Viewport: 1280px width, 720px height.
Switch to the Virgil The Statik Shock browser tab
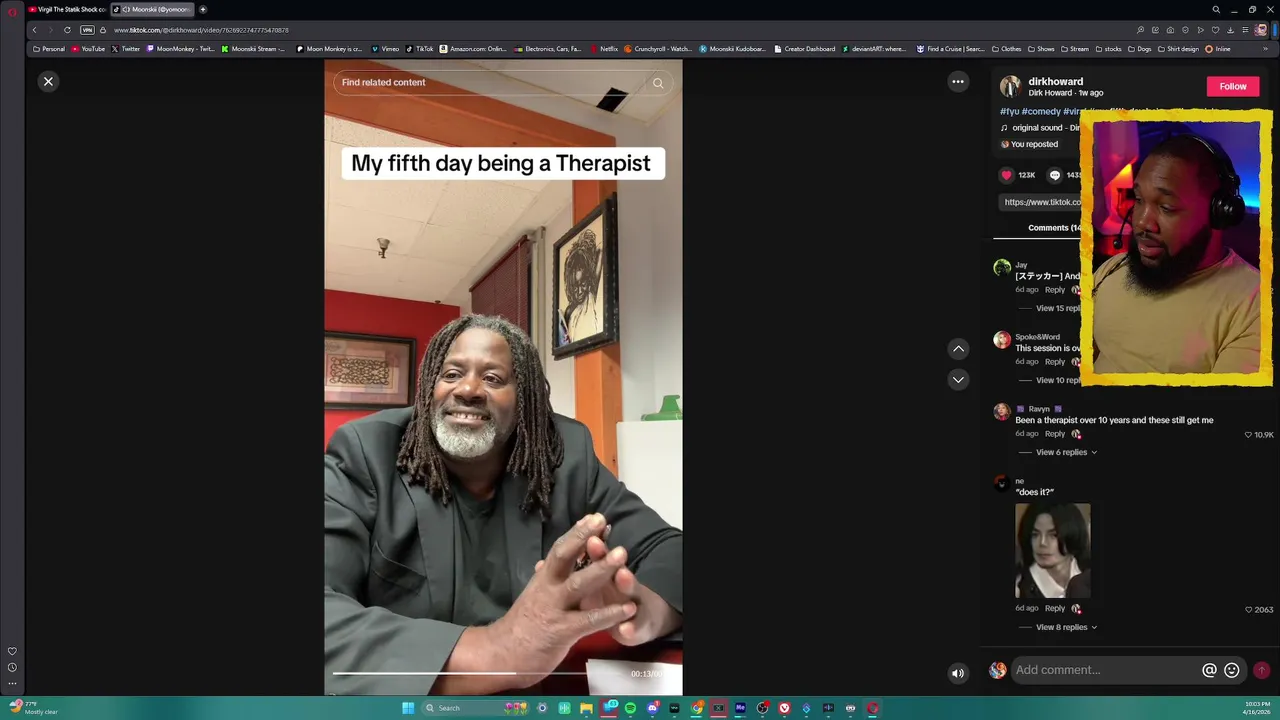click(67, 9)
